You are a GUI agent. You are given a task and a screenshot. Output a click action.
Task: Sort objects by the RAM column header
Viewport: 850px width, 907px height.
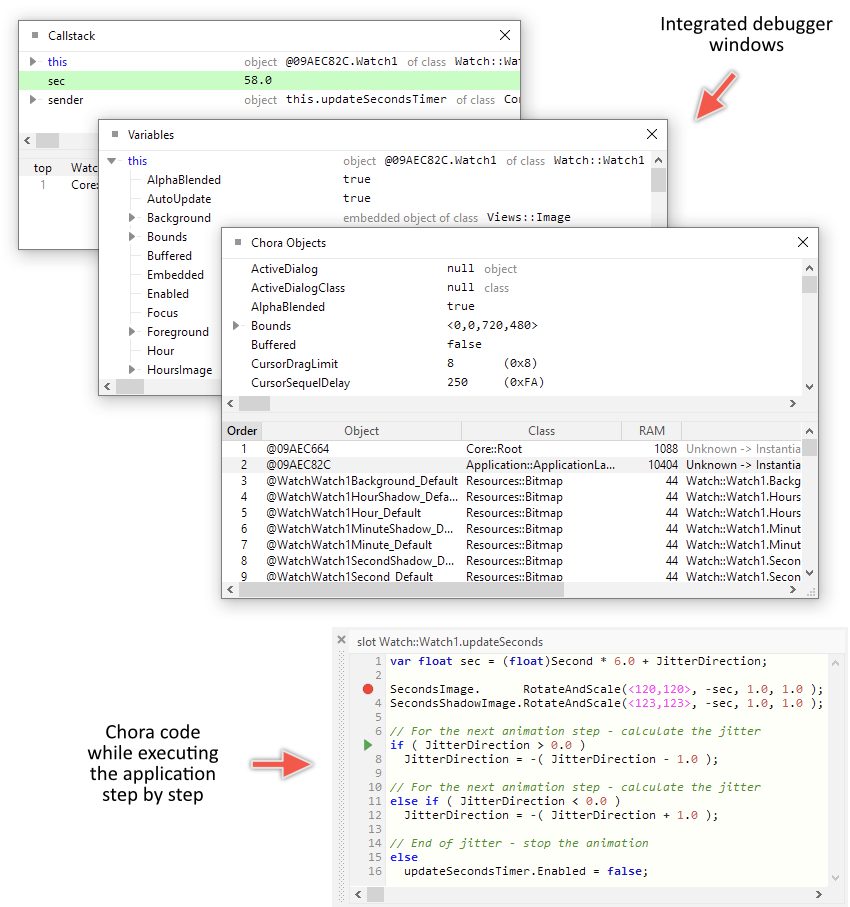pos(650,431)
